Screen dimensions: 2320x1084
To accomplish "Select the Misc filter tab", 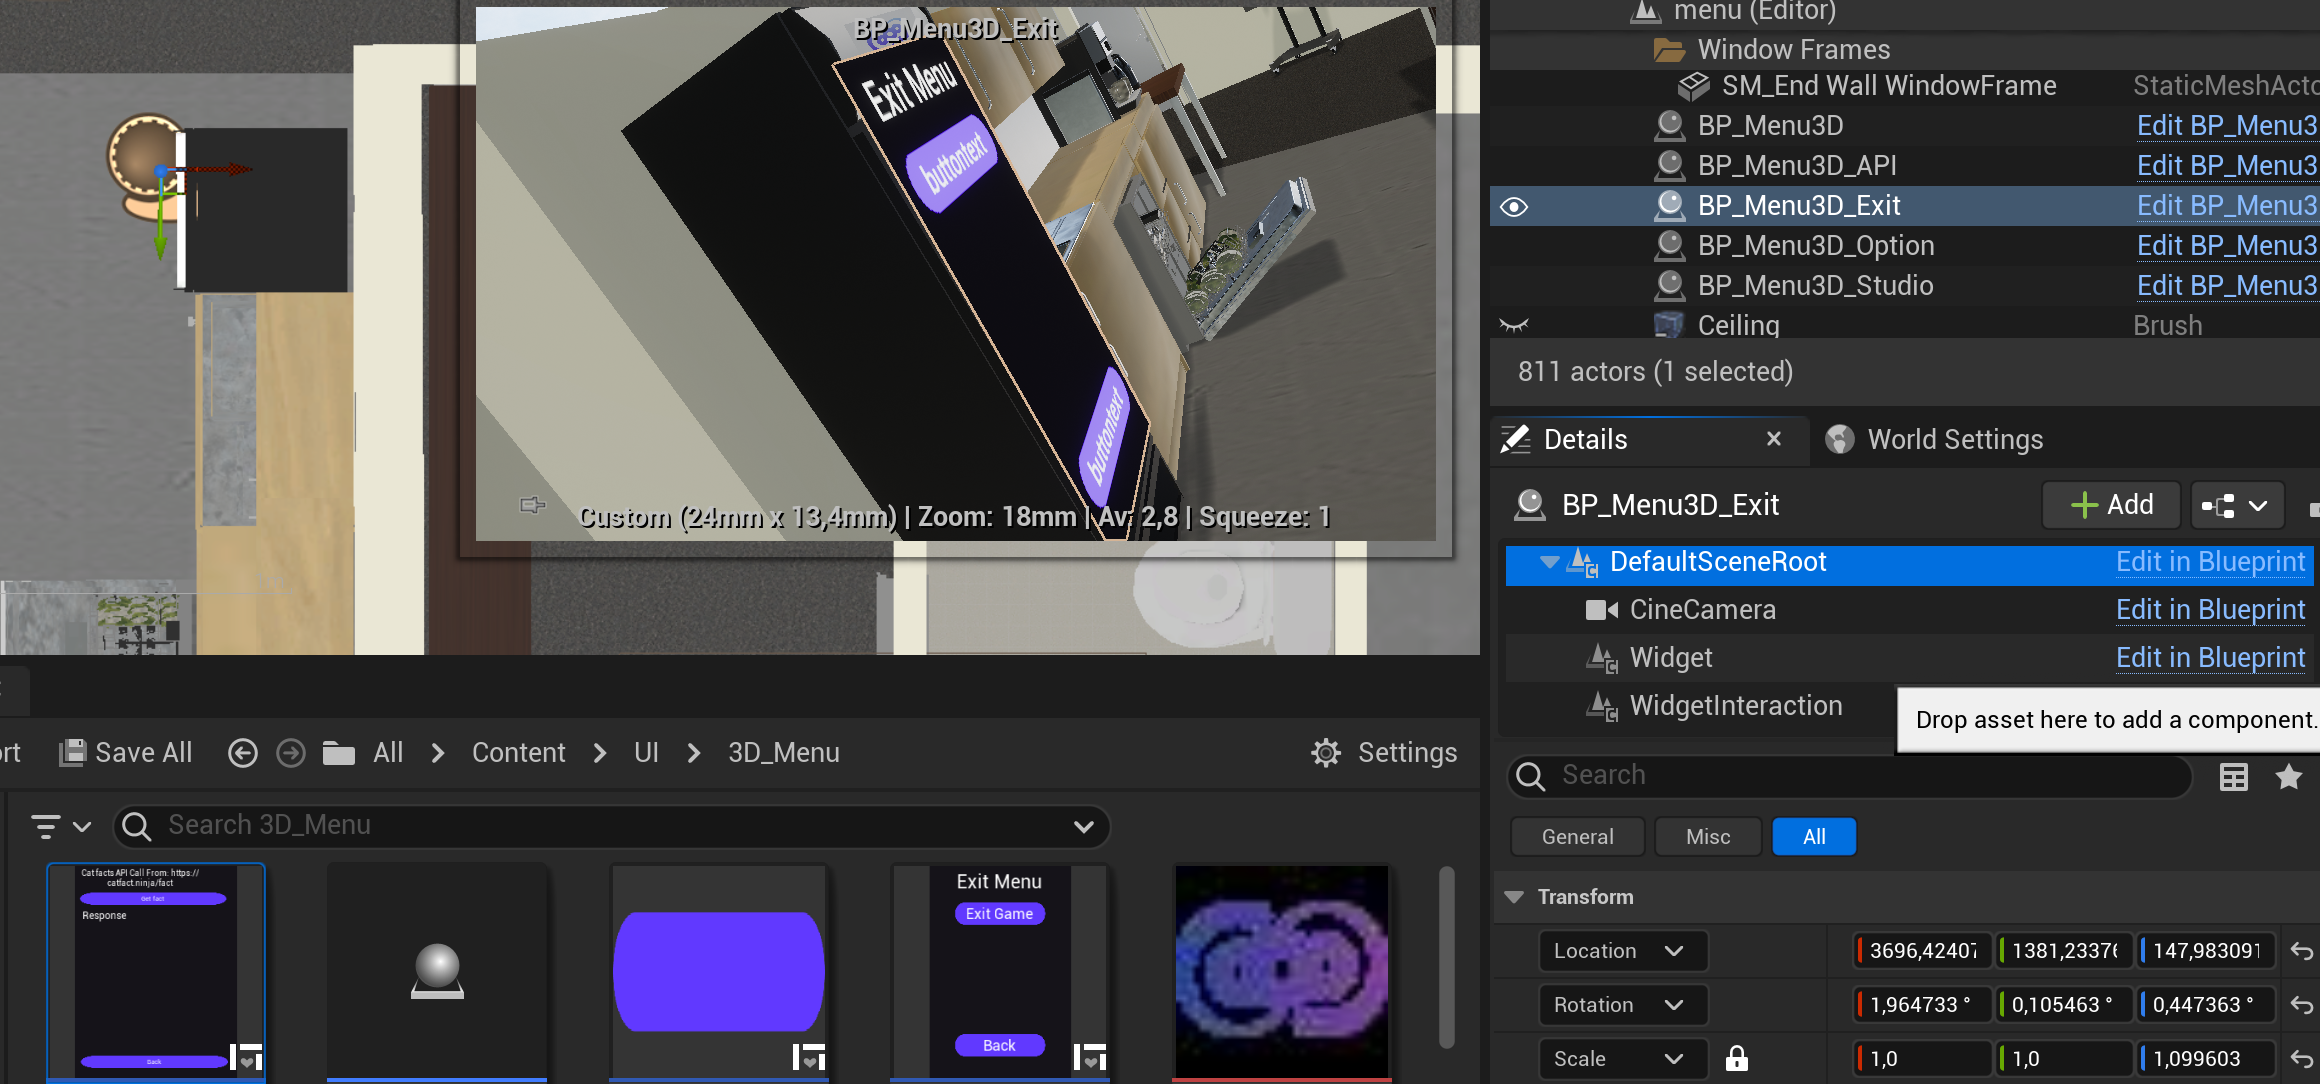I will [x=1707, y=837].
